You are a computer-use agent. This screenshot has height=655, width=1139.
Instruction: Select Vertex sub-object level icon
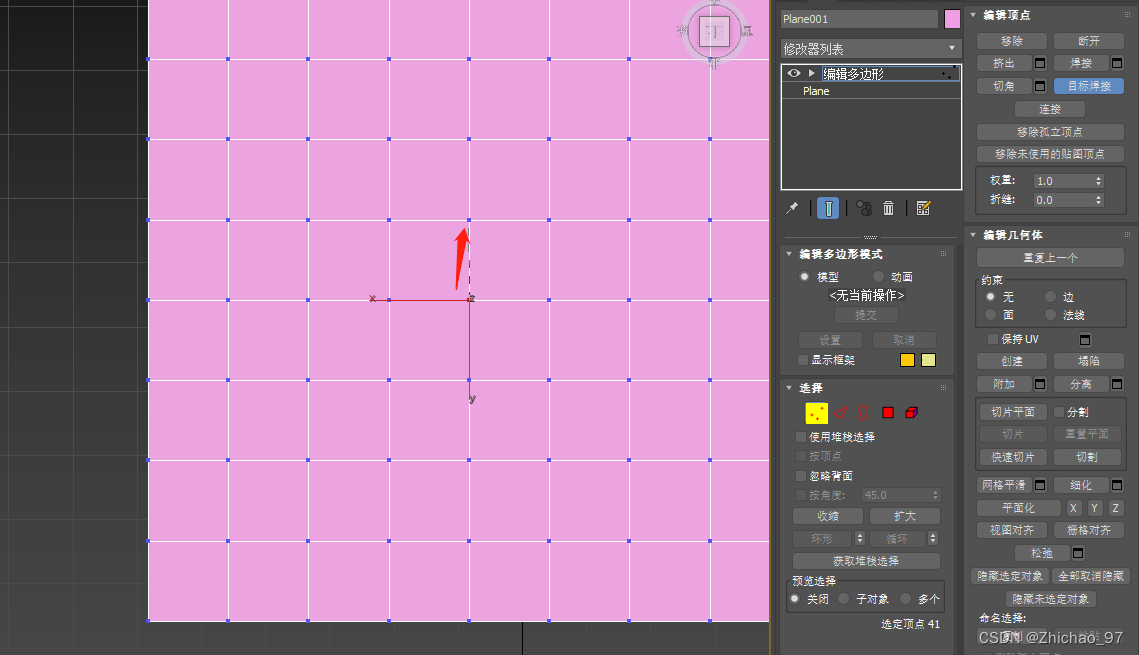coord(816,413)
